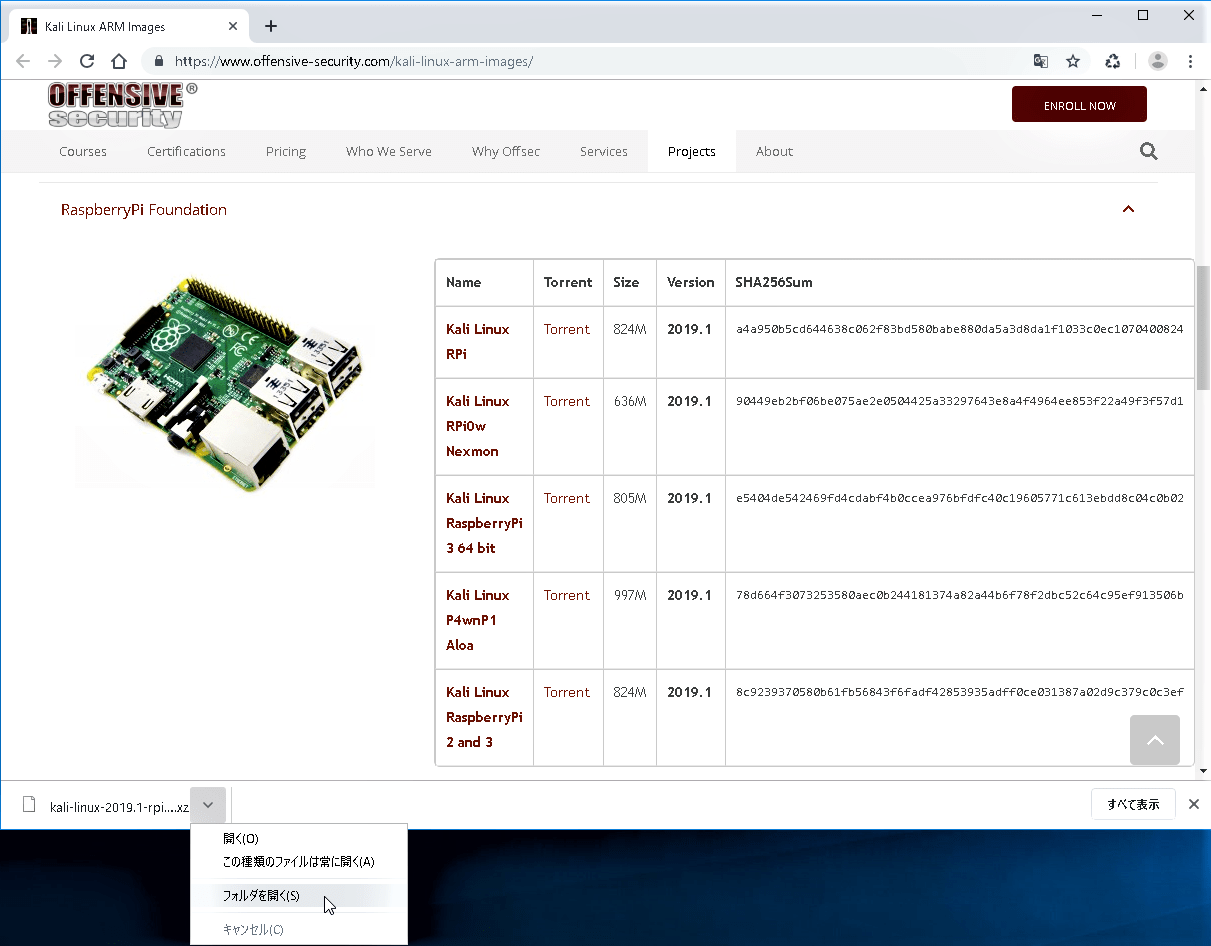Image resolution: width=1211 pixels, height=946 pixels.
Task: Click the browser forward arrow
Action: pyautogui.click(x=55, y=61)
